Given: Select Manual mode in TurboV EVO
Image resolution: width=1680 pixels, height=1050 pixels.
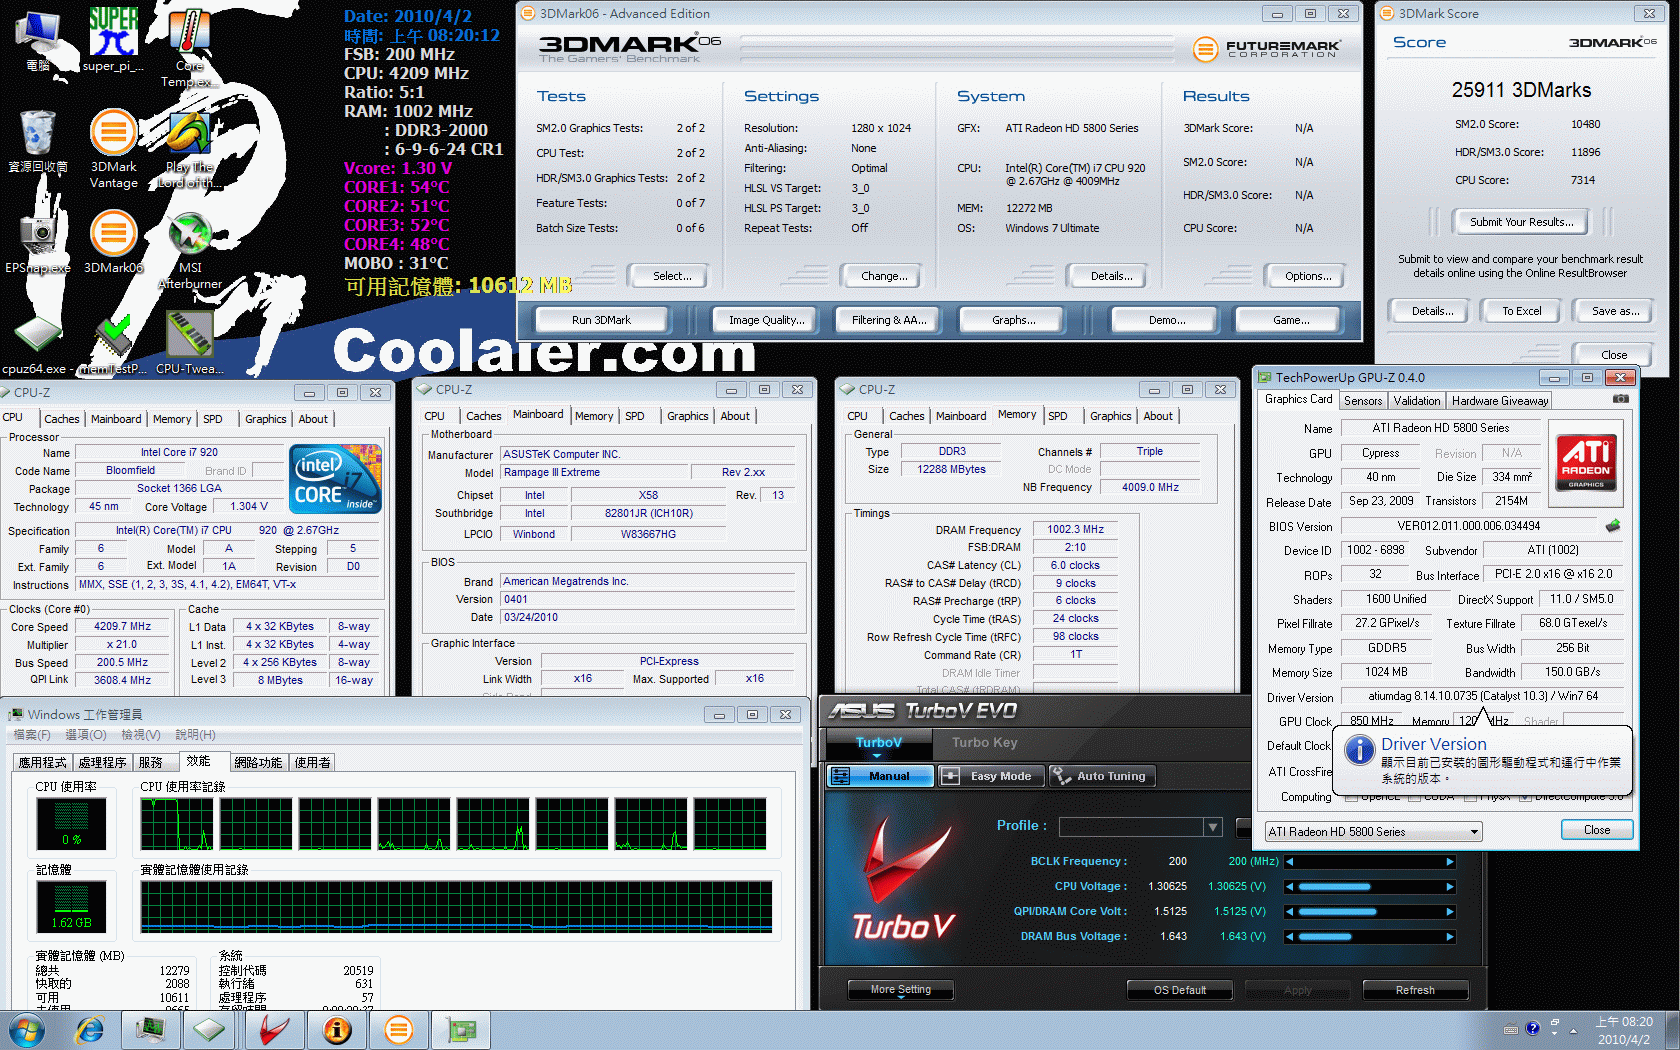Looking at the screenshot, I should (x=880, y=776).
